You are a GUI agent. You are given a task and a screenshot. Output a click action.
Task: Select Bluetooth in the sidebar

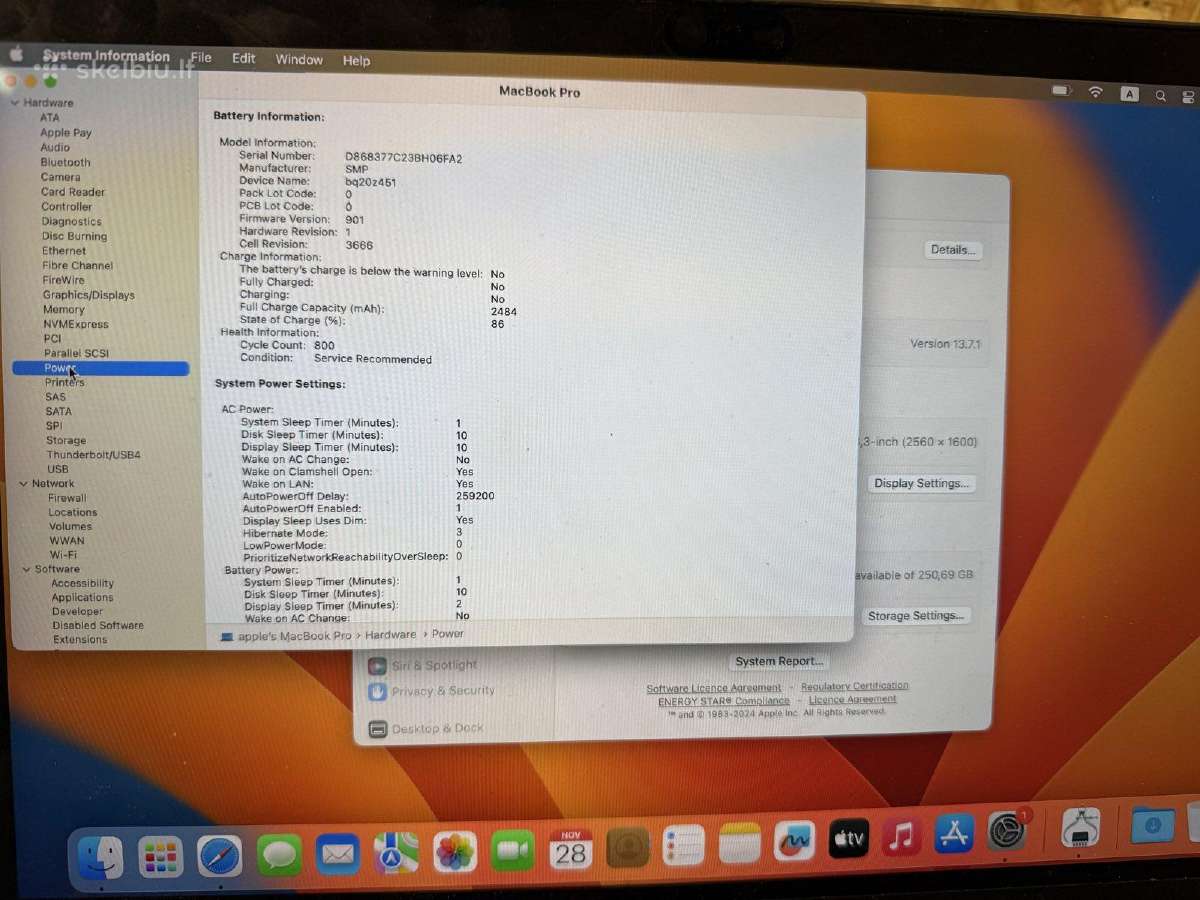coord(65,162)
